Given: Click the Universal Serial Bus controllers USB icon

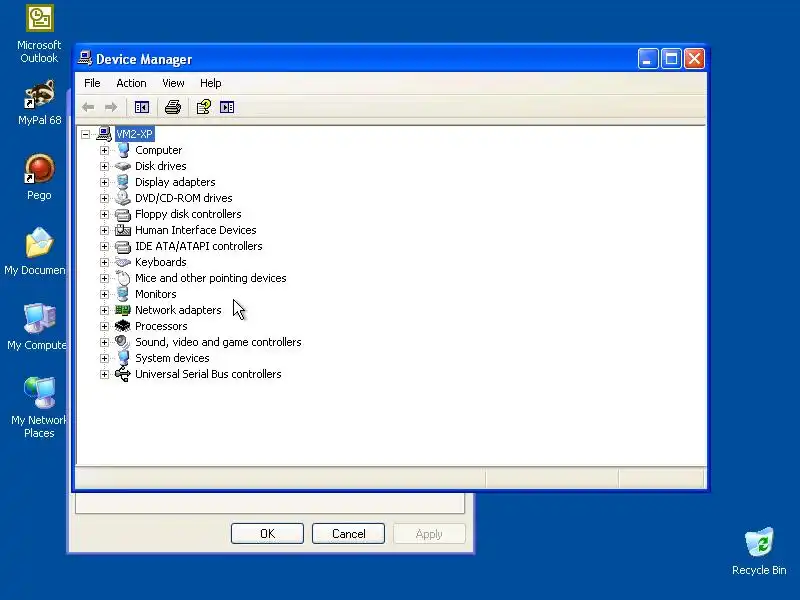Looking at the screenshot, I should [123, 374].
